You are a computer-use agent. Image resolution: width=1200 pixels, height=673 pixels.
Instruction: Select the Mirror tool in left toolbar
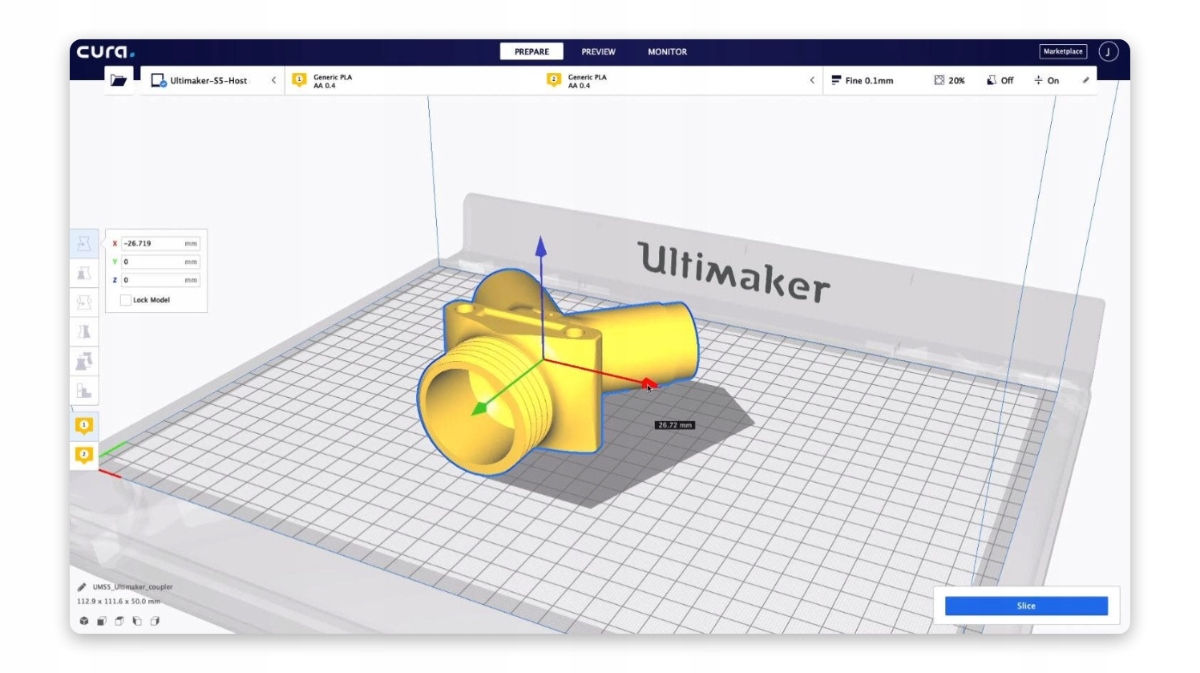pos(84,332)
